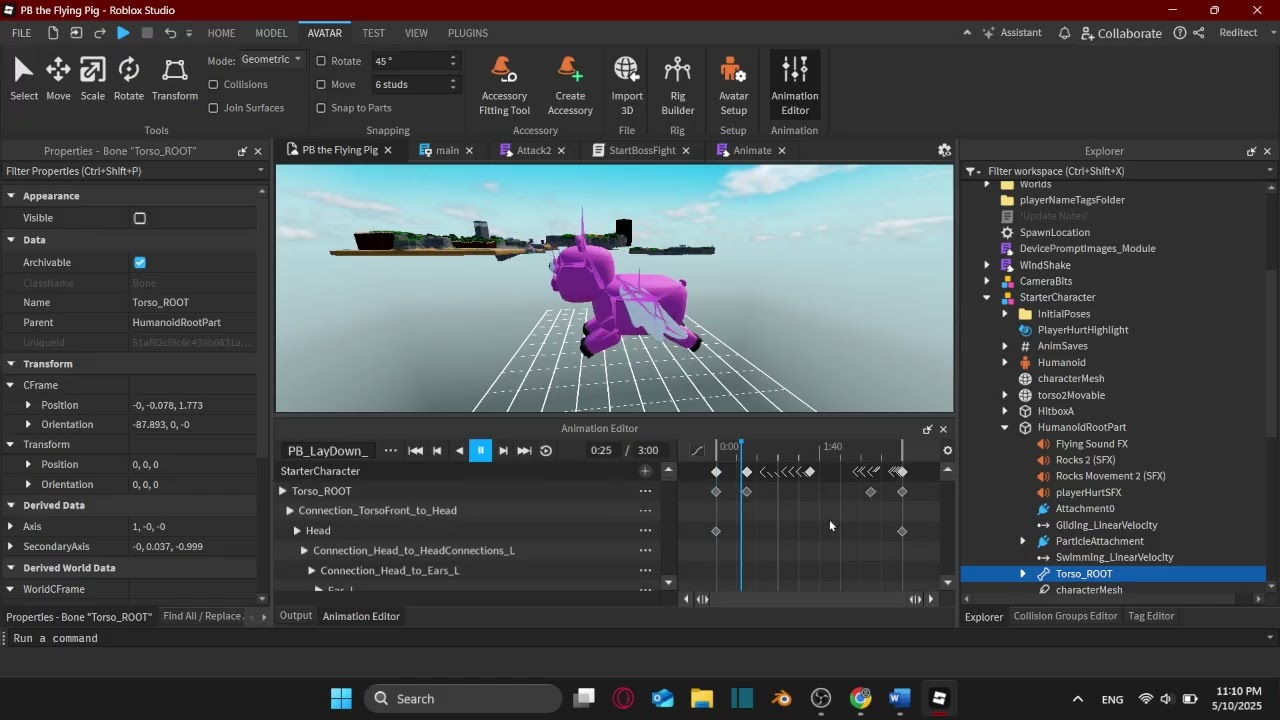Open the curve editor in the Animation Editor
Viewport: 1280px width, 720px height.
[x=697, y=451]
